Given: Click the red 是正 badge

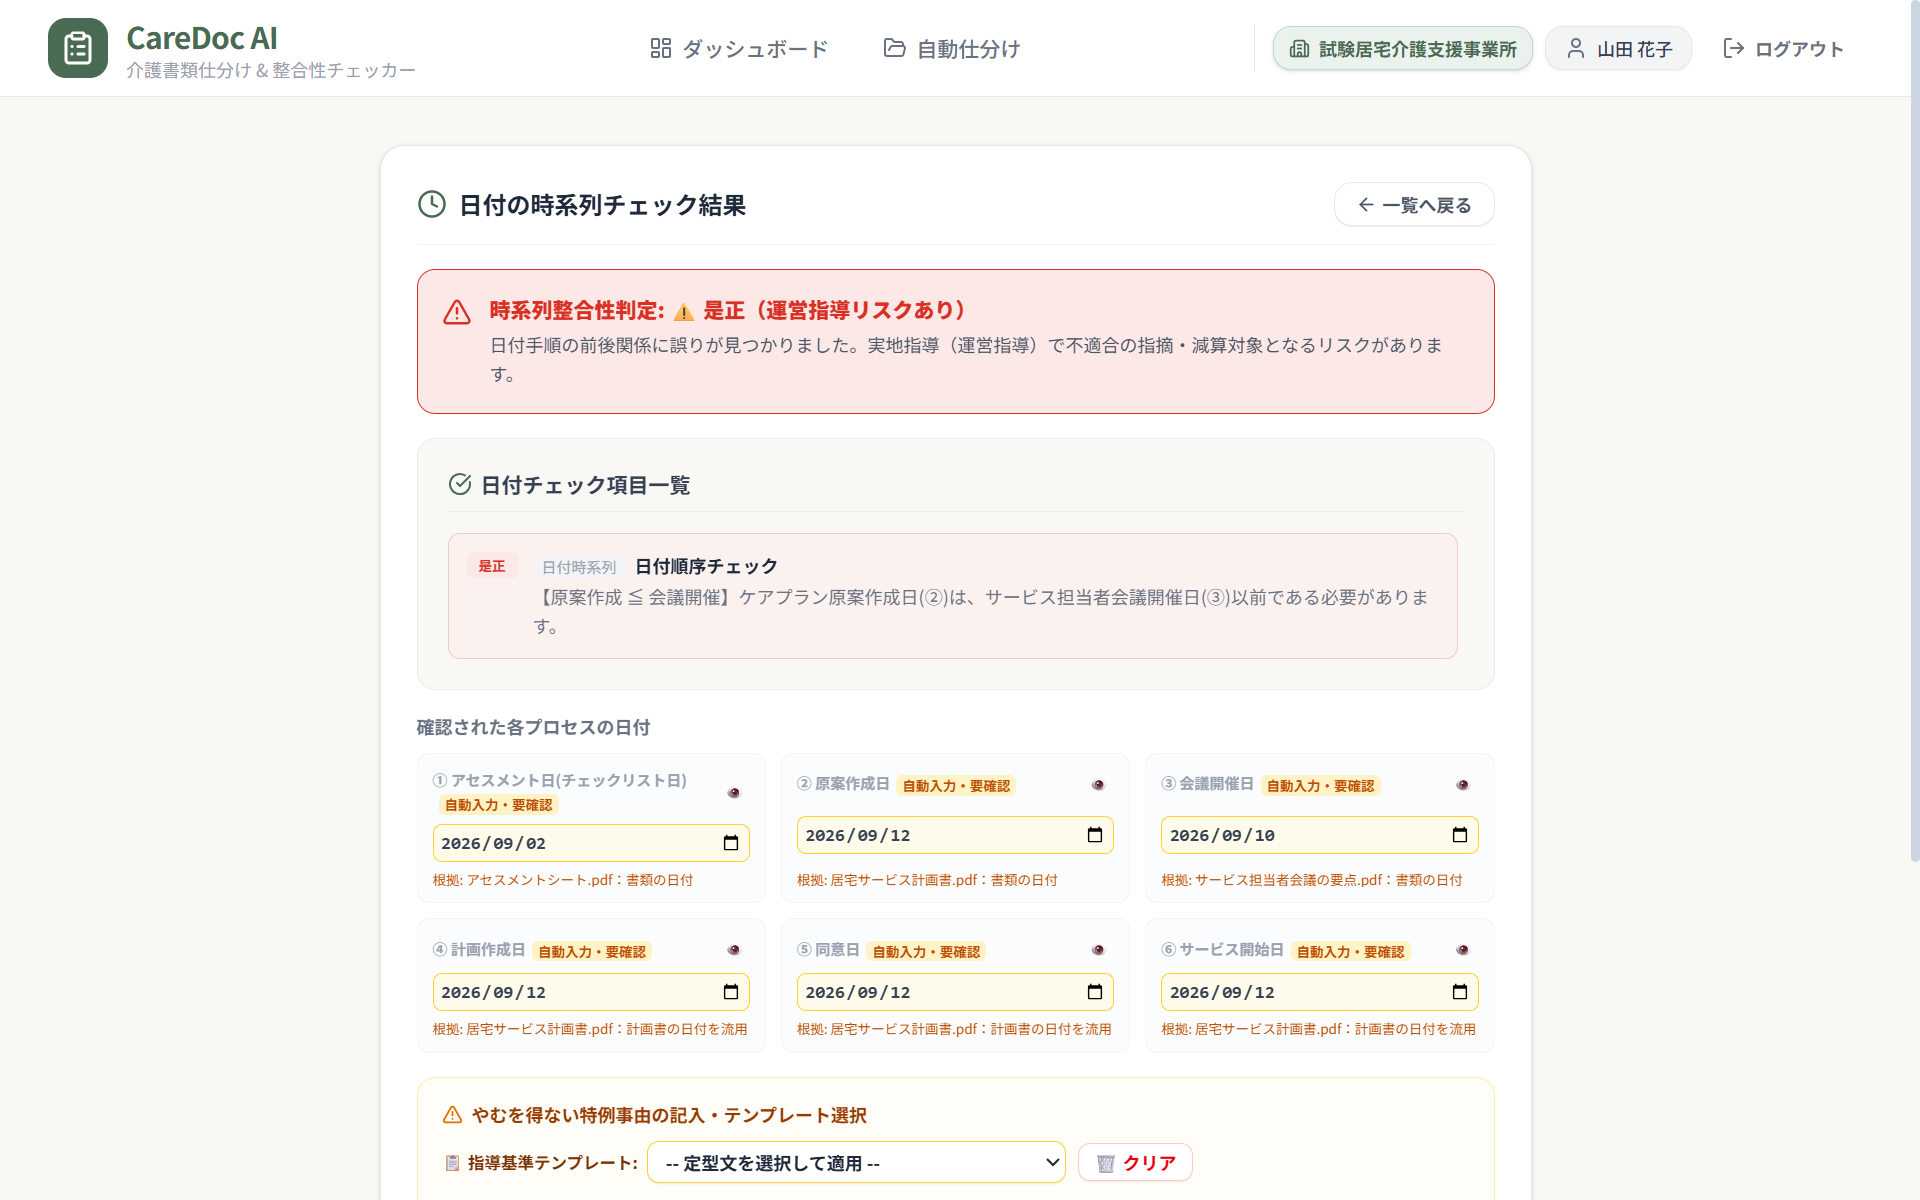Looking at the screenshot, I should tap(492, 566).
